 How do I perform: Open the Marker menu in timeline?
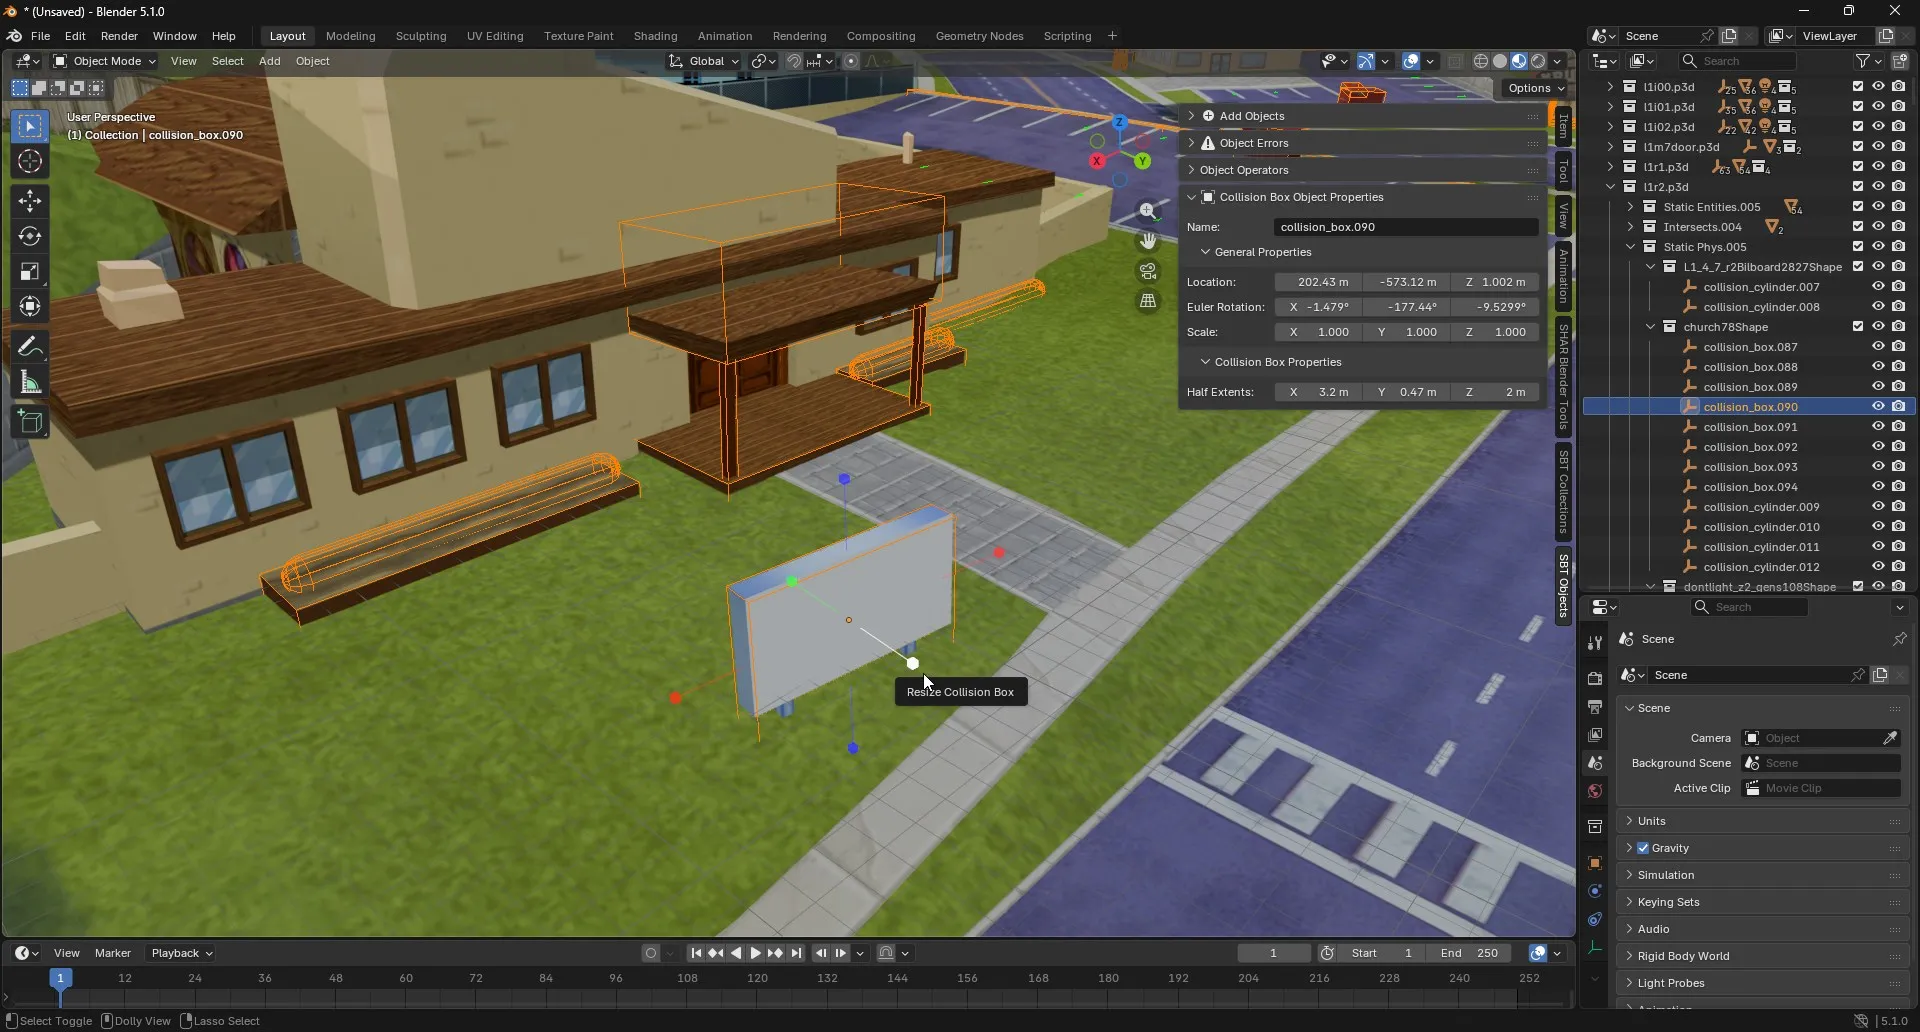tap(113, 953)
